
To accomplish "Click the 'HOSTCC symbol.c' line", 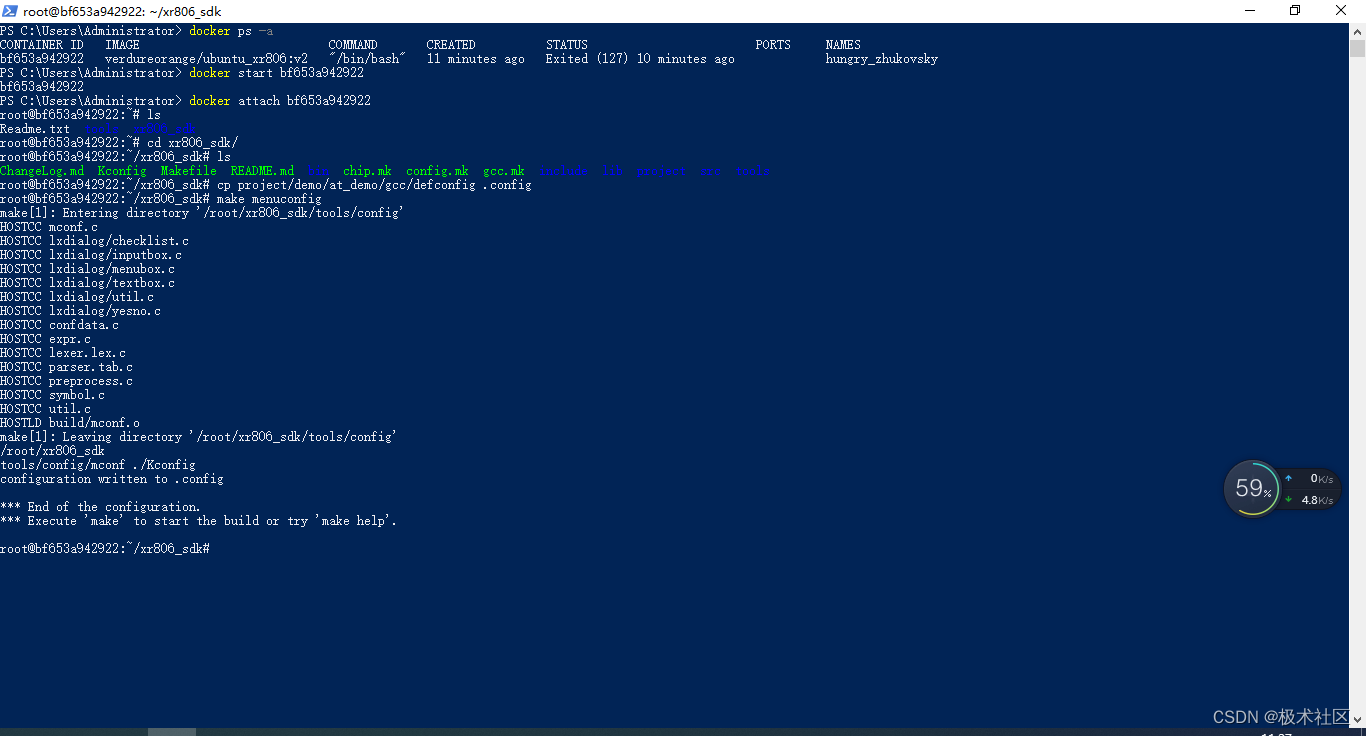I will point(52,395).
